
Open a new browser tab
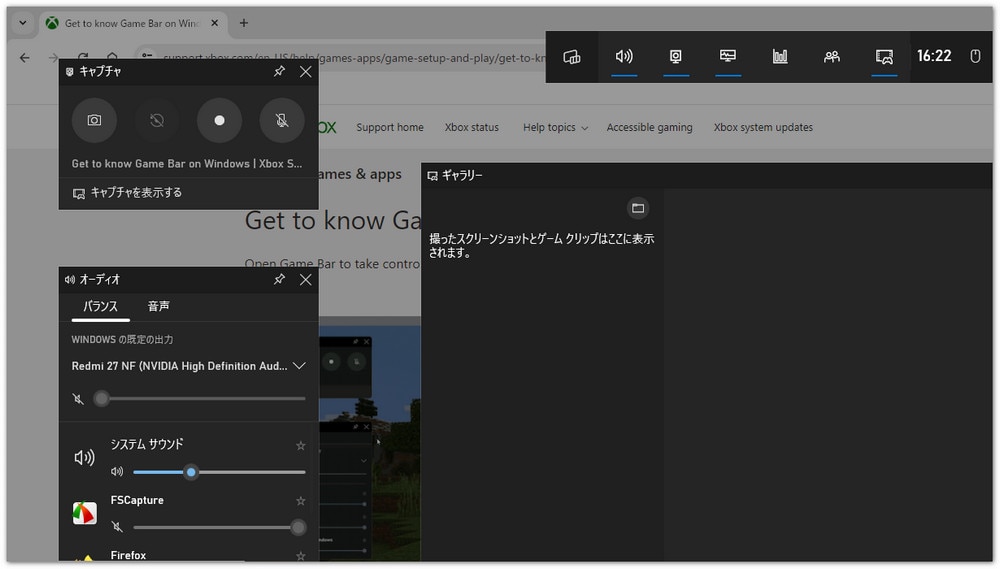point(244,23)
